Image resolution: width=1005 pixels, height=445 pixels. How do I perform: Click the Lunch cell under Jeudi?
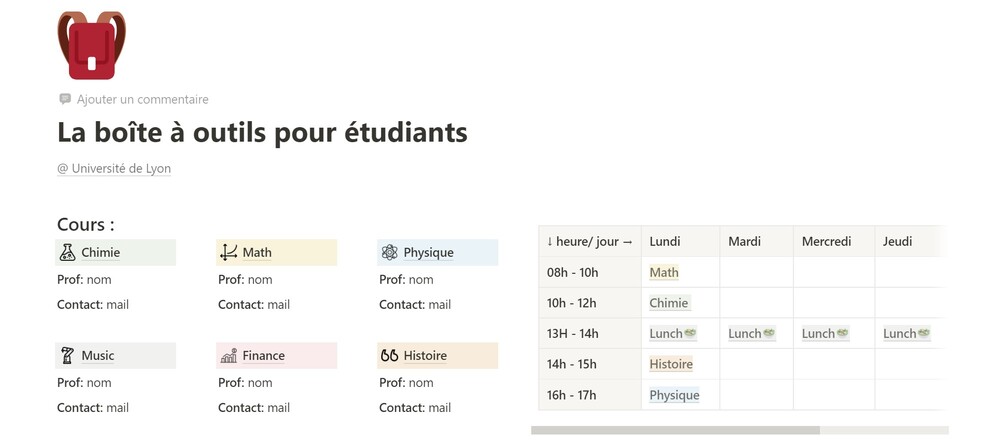pos(906,333)
